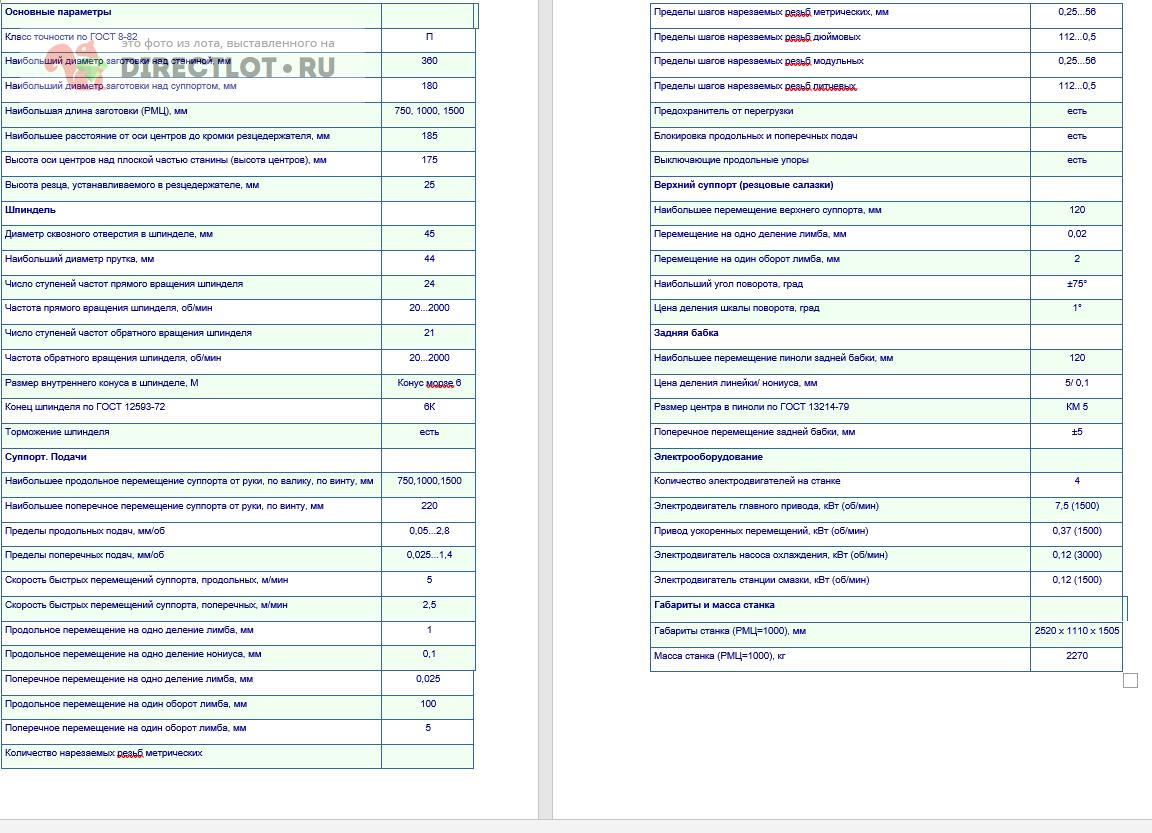Click '120' in перемещение пиноли row
This screenshot has height=833, width=1152.
coord(1077,358)
